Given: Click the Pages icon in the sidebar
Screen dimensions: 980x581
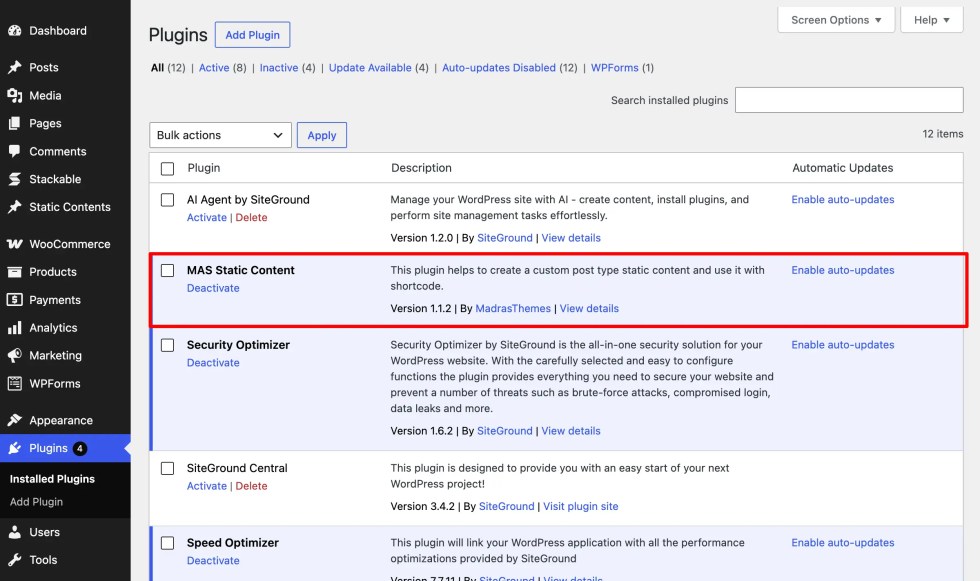Looking at the screenshot, I should (14, 123).
